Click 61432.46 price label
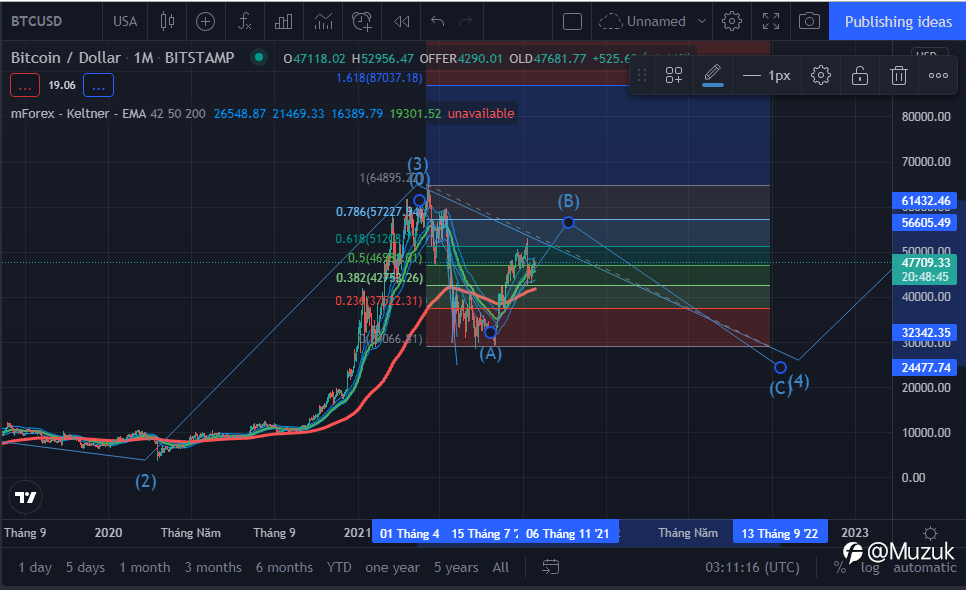This screenshot has width=966, height=590. pos(925,201)
